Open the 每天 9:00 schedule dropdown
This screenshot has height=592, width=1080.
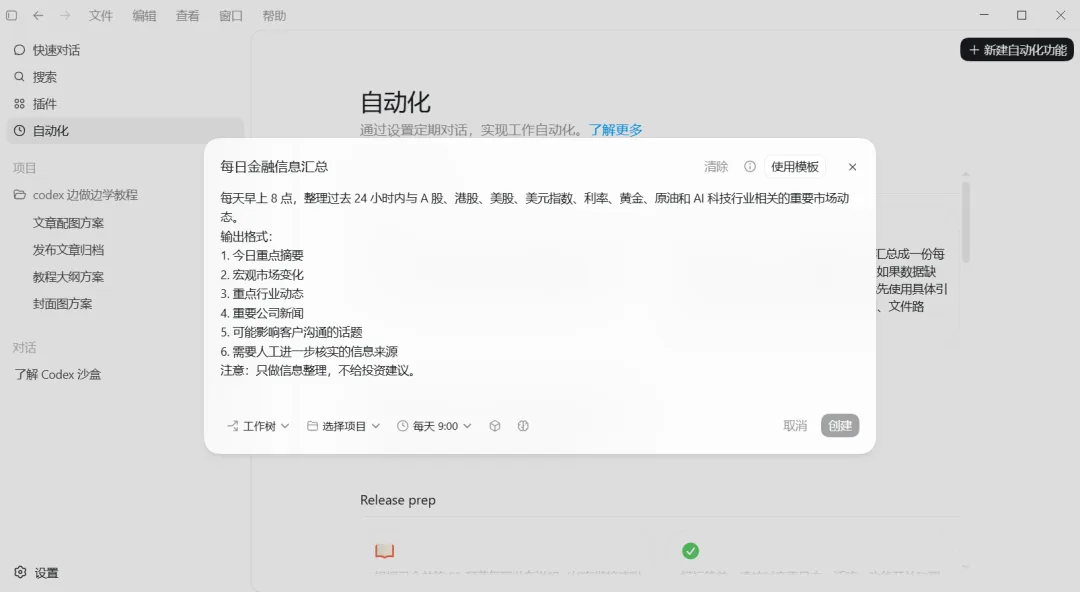point(434,426)
